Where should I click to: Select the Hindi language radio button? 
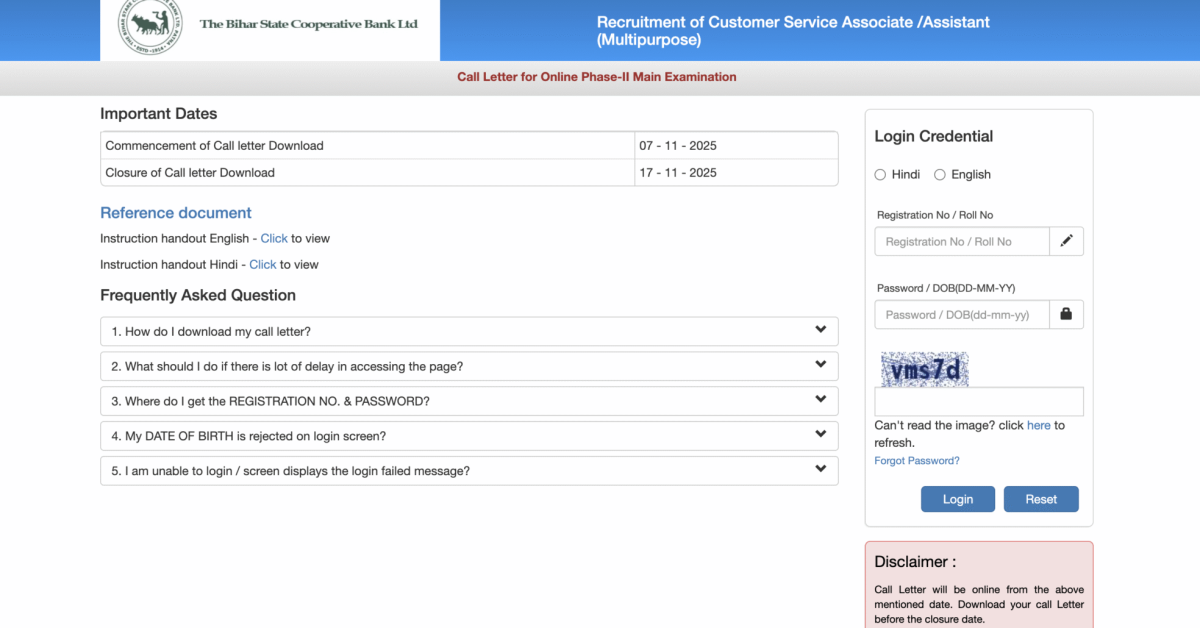pyautogui.click(x=880, y=174)
